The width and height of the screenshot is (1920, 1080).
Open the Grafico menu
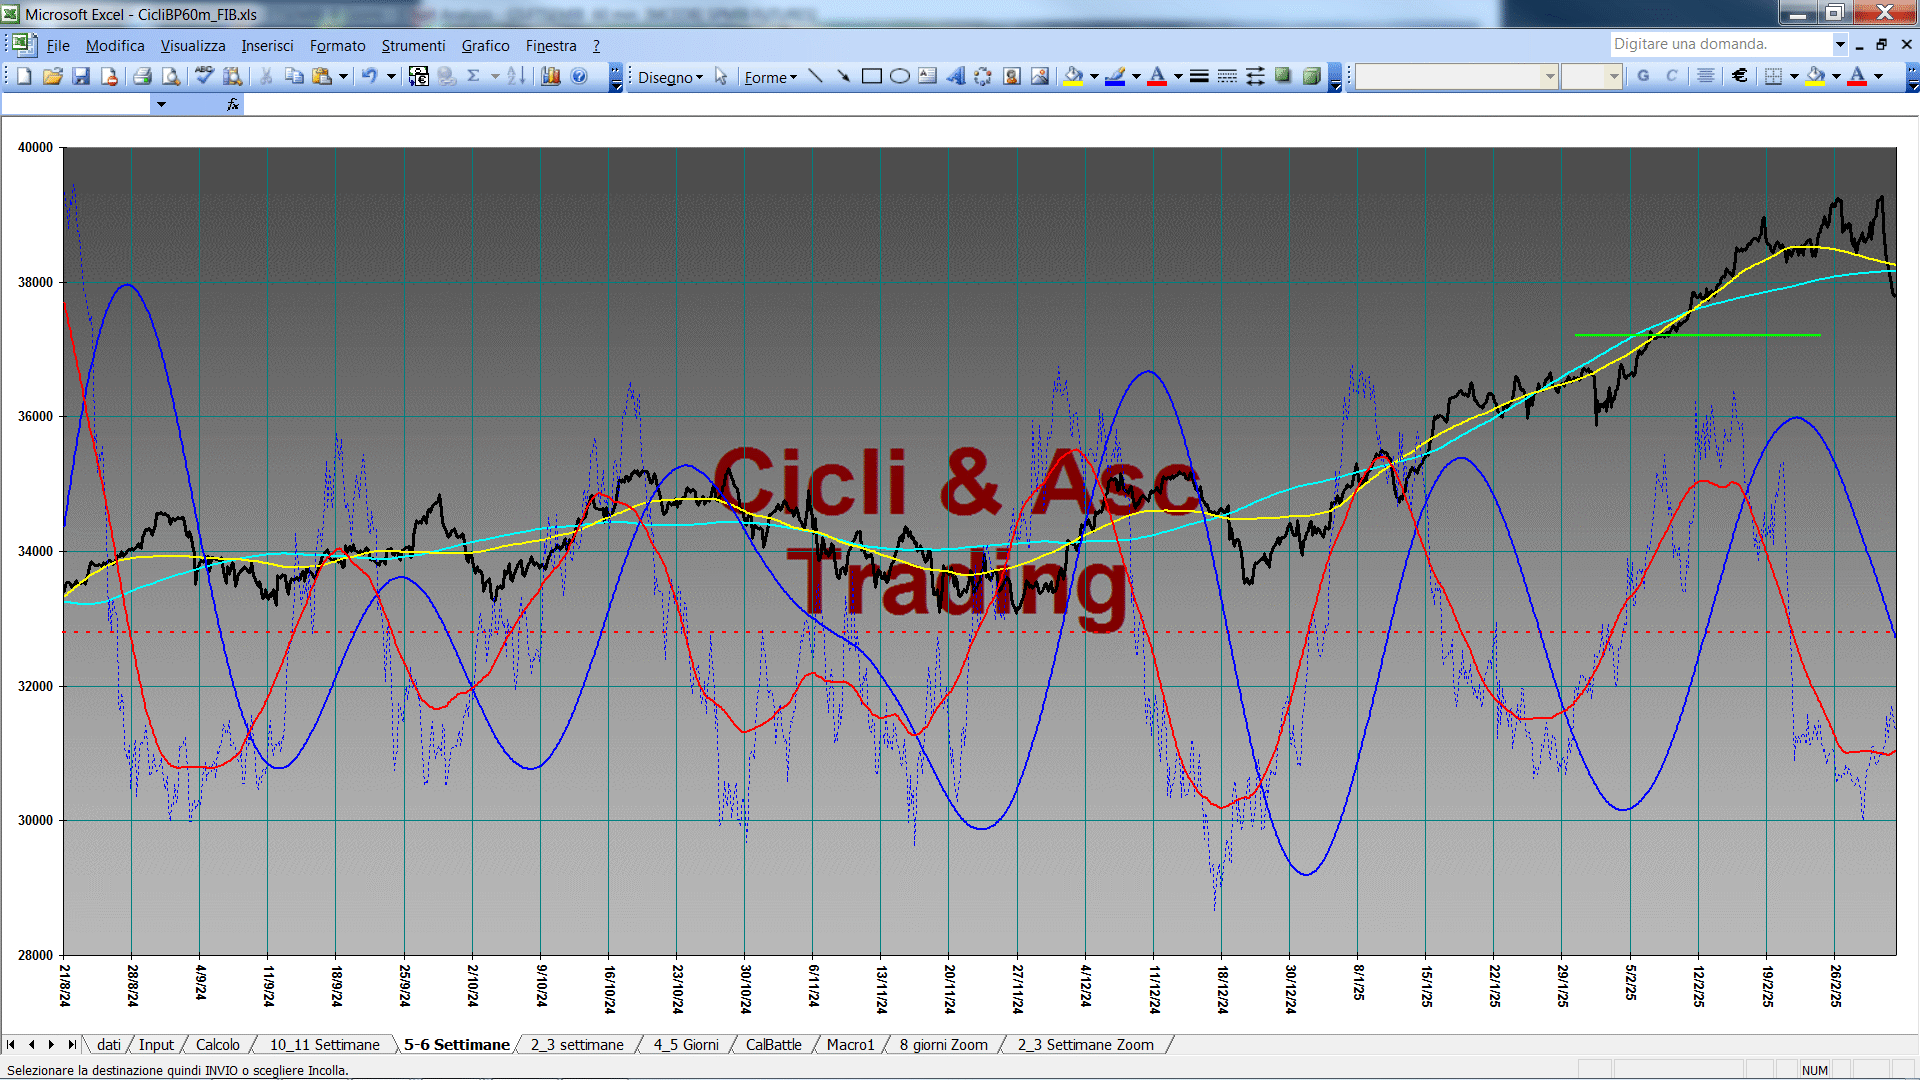click(x=485, y=46)
